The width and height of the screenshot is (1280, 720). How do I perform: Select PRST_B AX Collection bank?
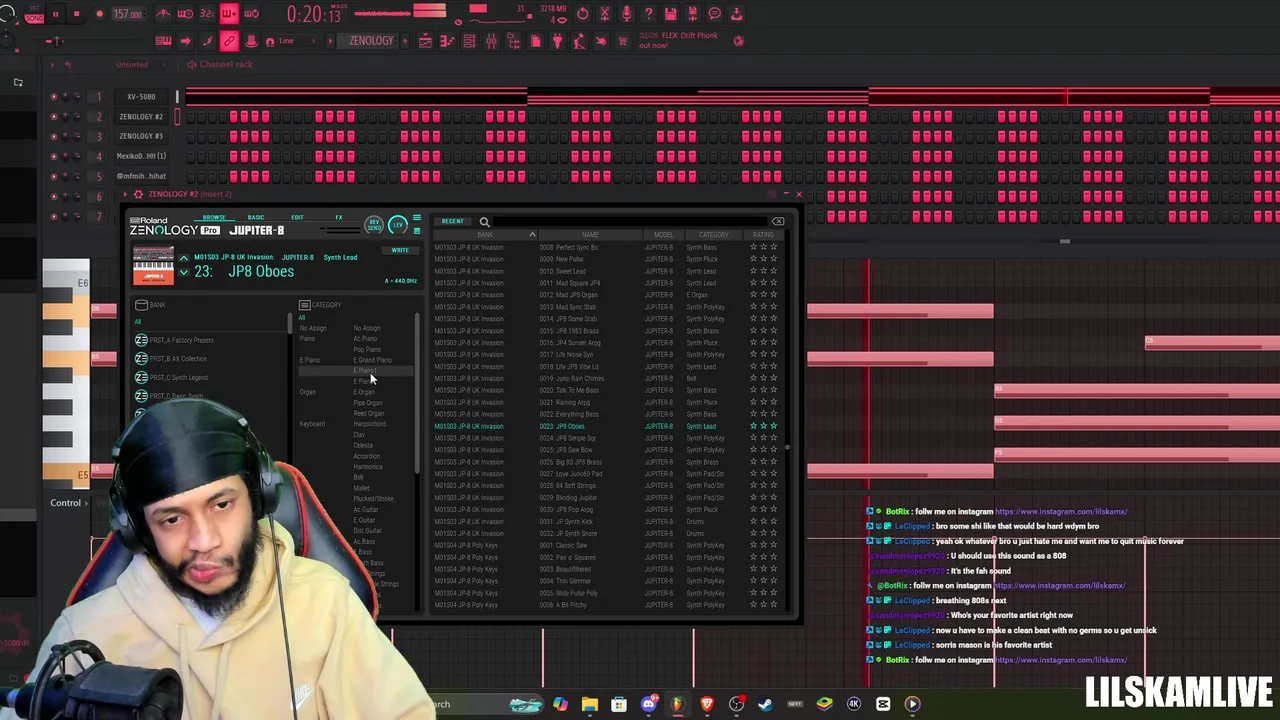pos(178,359)
